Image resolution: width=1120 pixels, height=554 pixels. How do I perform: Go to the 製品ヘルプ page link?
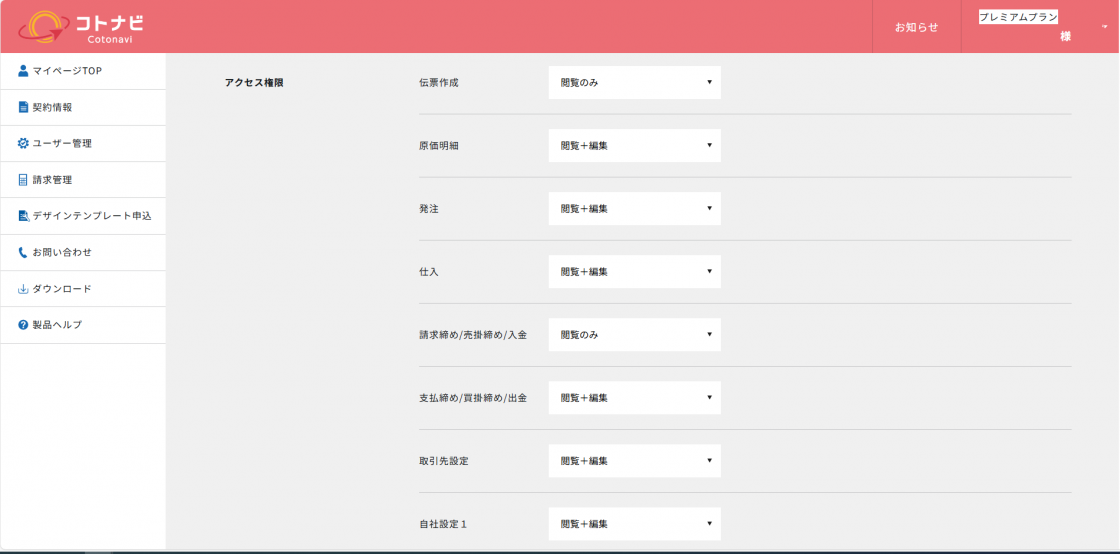click(57, 325)
